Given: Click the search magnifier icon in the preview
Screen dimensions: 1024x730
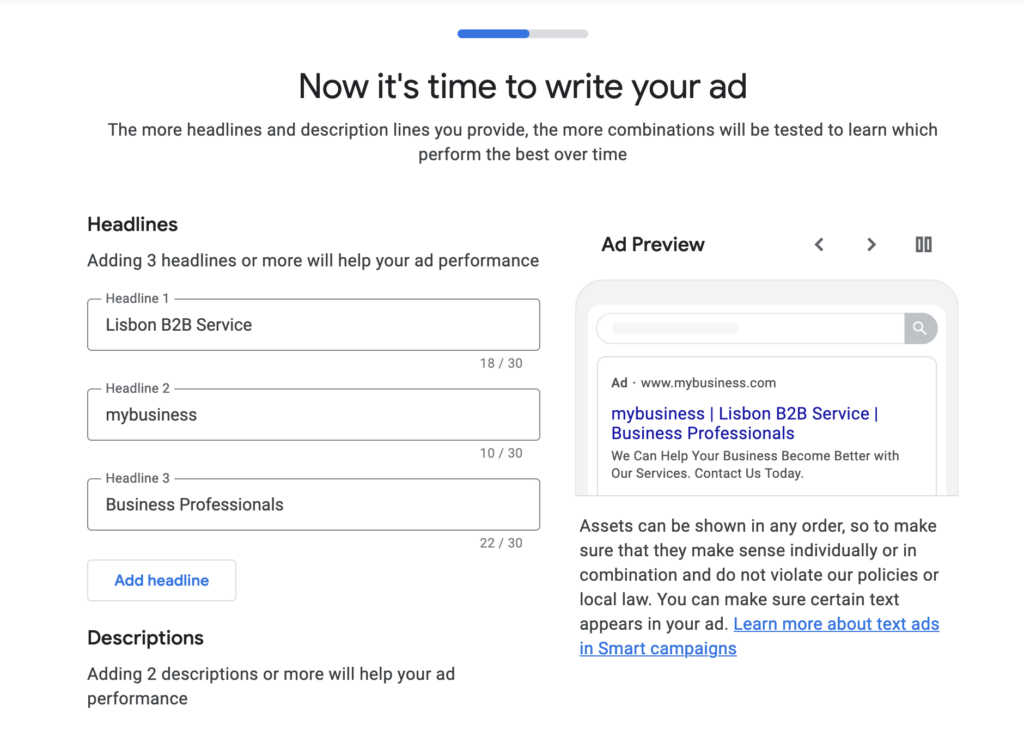Looking at the screenshot, I should coord(919,328).
